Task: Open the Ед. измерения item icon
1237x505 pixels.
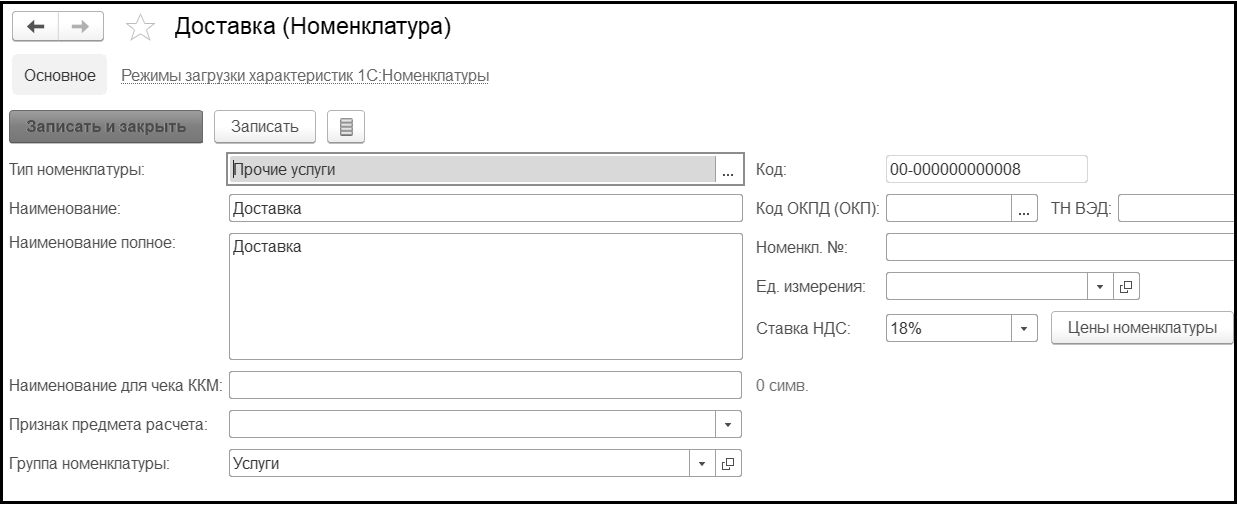Action: tap(1126, 287)
